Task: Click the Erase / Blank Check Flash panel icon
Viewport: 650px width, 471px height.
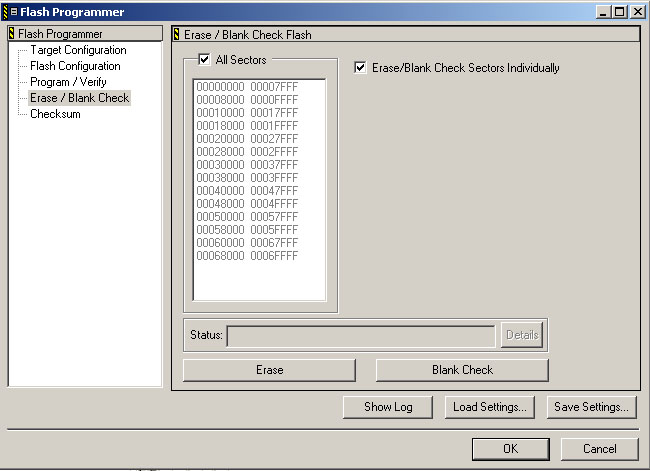Action: point(178,34)
